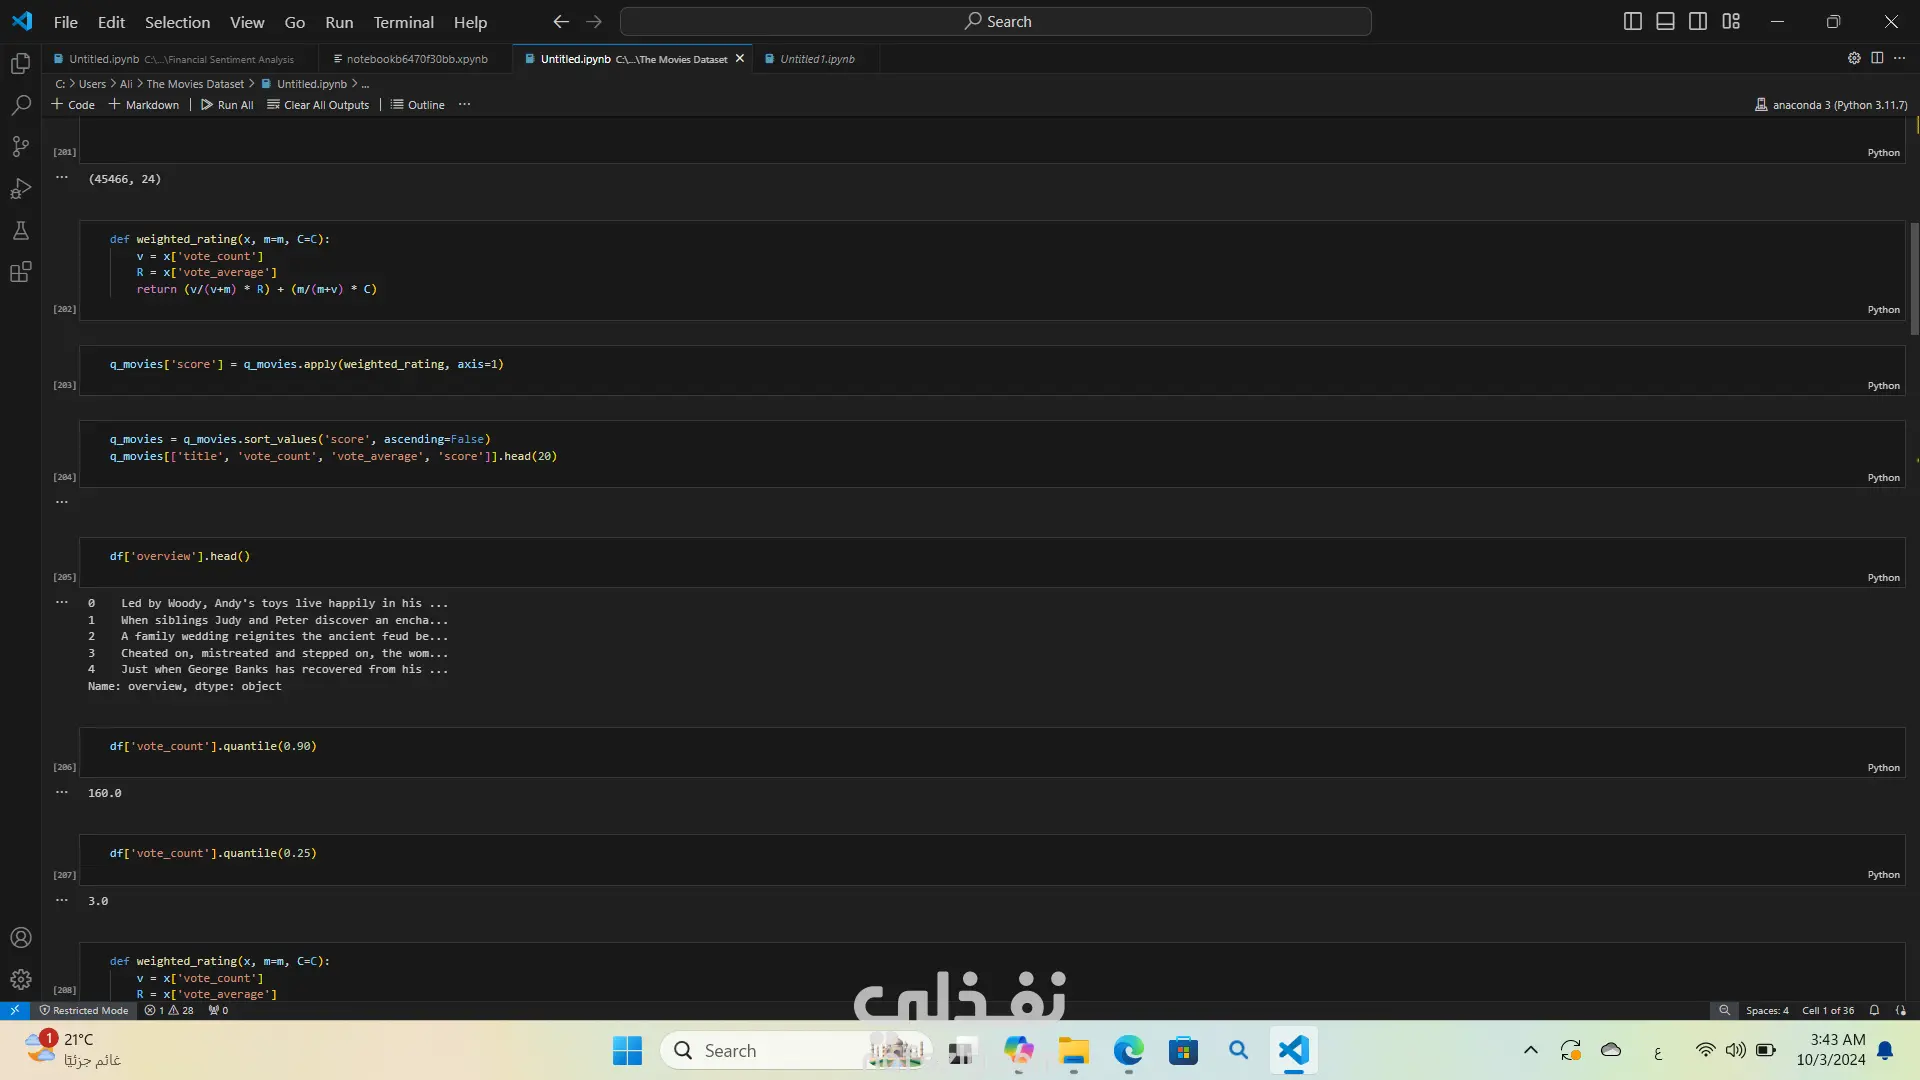Click the Run All button
Screen dimensions: 1920x1080
[227, 105]
